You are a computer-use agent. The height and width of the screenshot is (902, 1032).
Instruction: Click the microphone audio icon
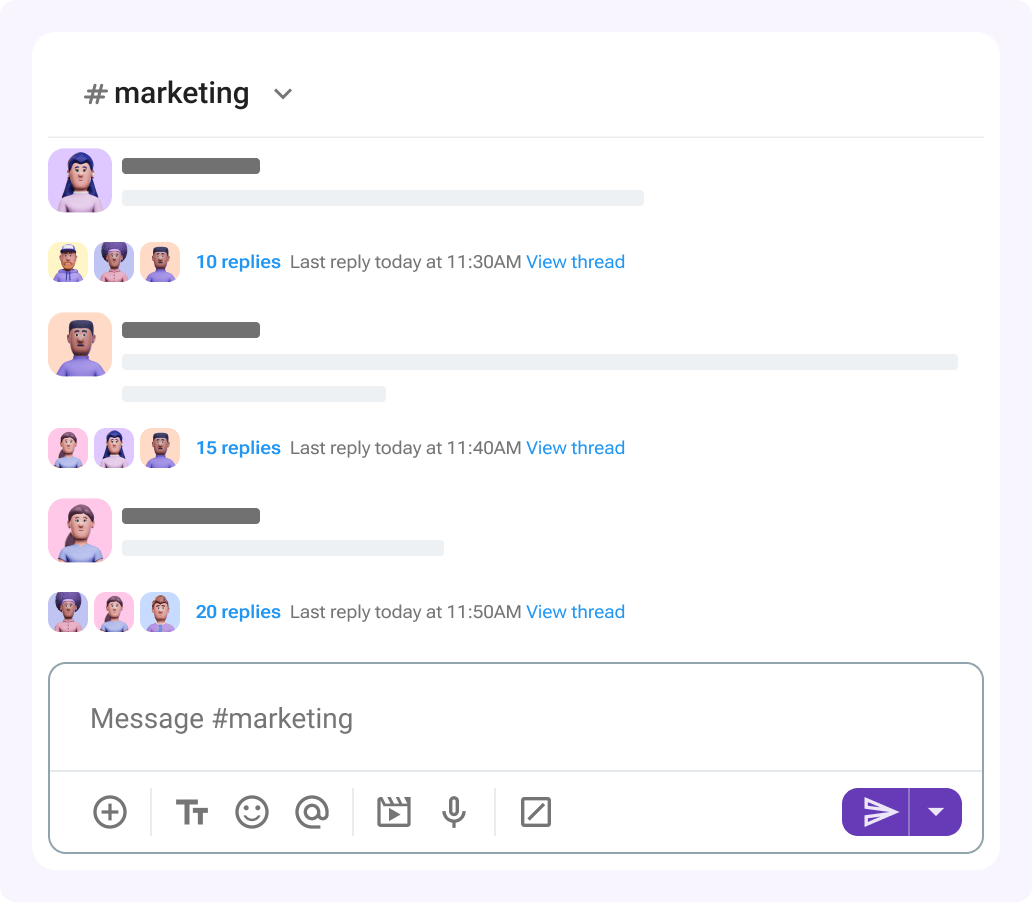(454, 812)
